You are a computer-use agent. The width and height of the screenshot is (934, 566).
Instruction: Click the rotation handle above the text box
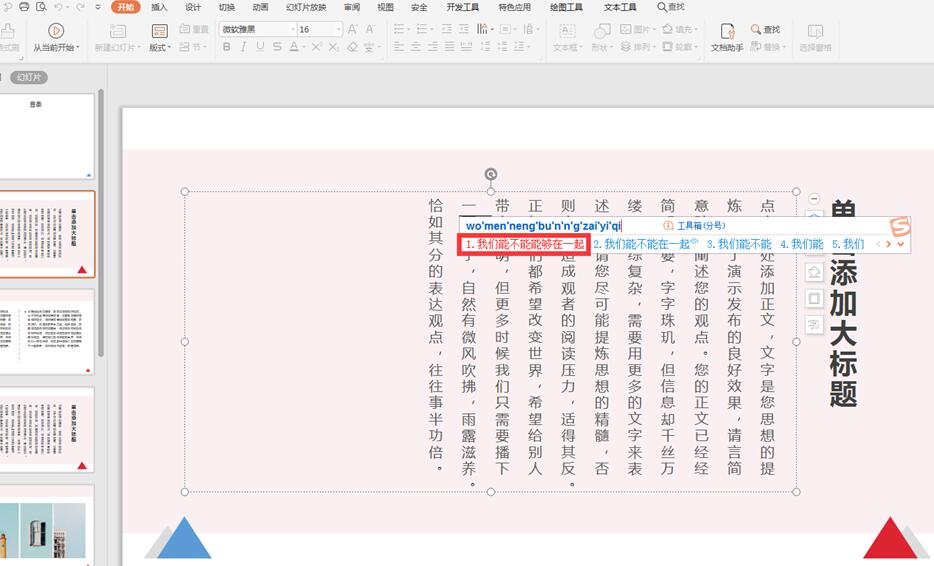click(491, 174)
